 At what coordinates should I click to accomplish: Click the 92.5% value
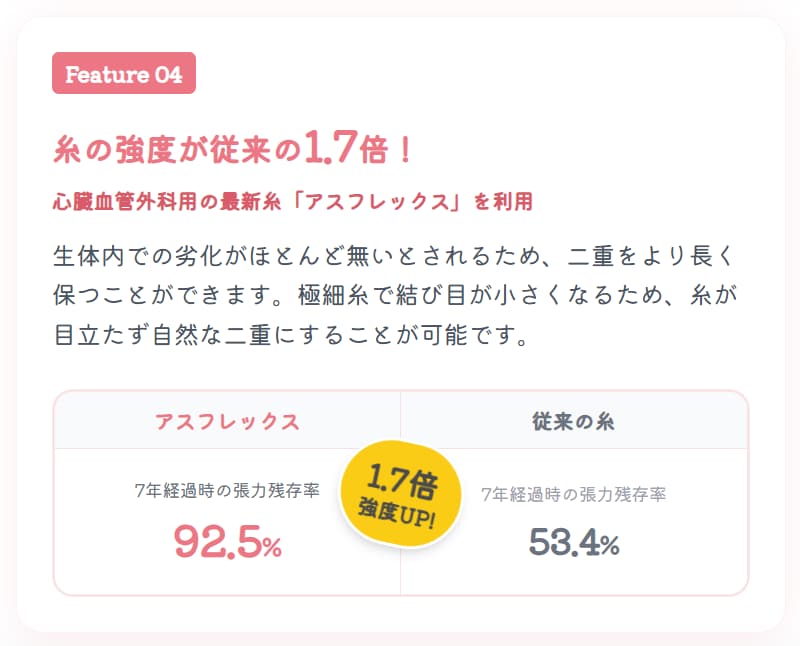coord(227,541)
